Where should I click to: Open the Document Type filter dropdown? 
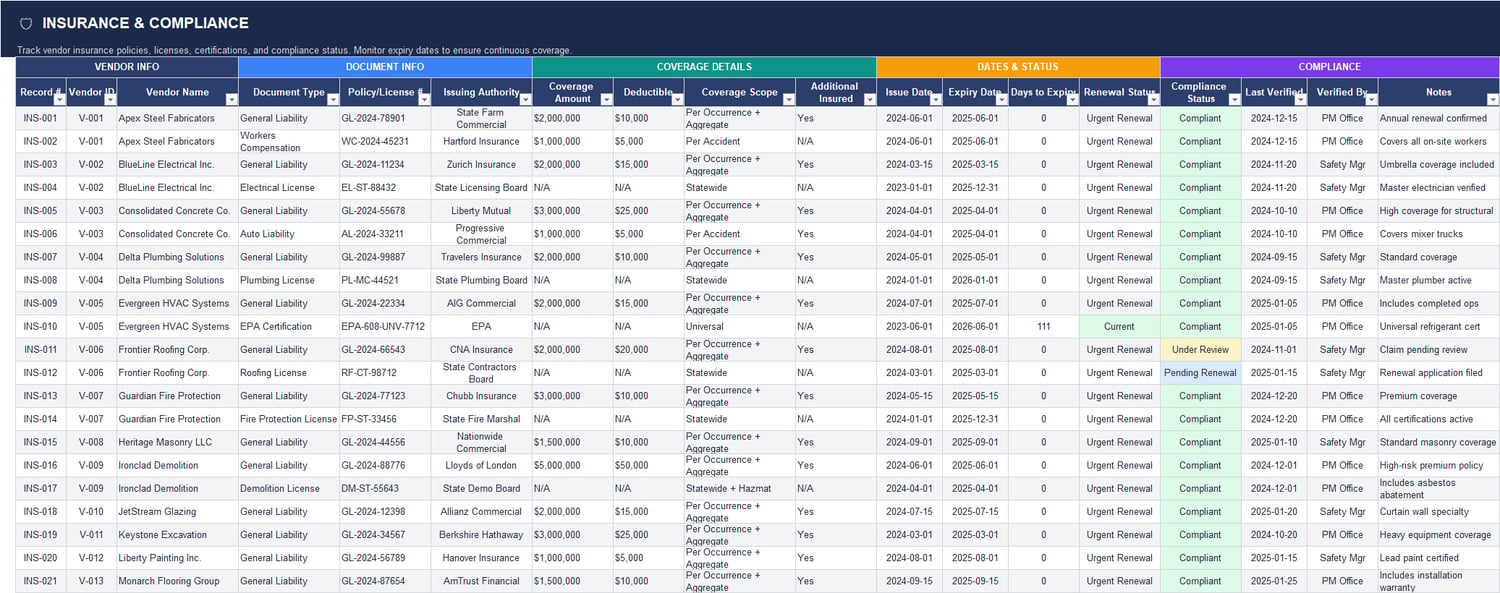[333, 99]
